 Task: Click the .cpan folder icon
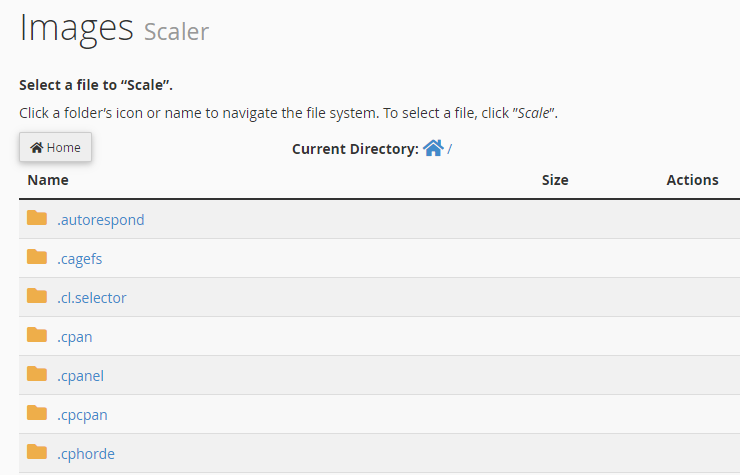(37, 335)
